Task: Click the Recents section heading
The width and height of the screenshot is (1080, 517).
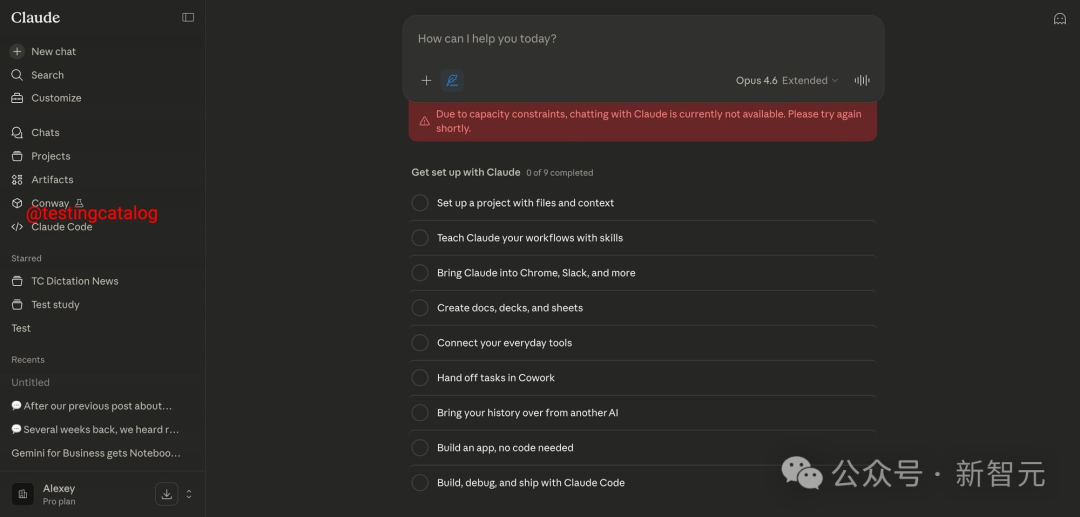Action: 28,359
